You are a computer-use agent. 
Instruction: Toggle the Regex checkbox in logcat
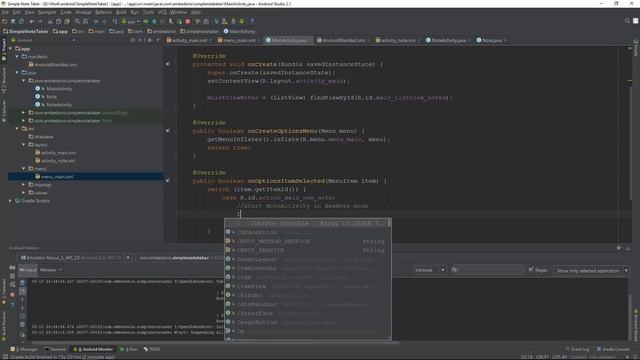coord(531,270)
